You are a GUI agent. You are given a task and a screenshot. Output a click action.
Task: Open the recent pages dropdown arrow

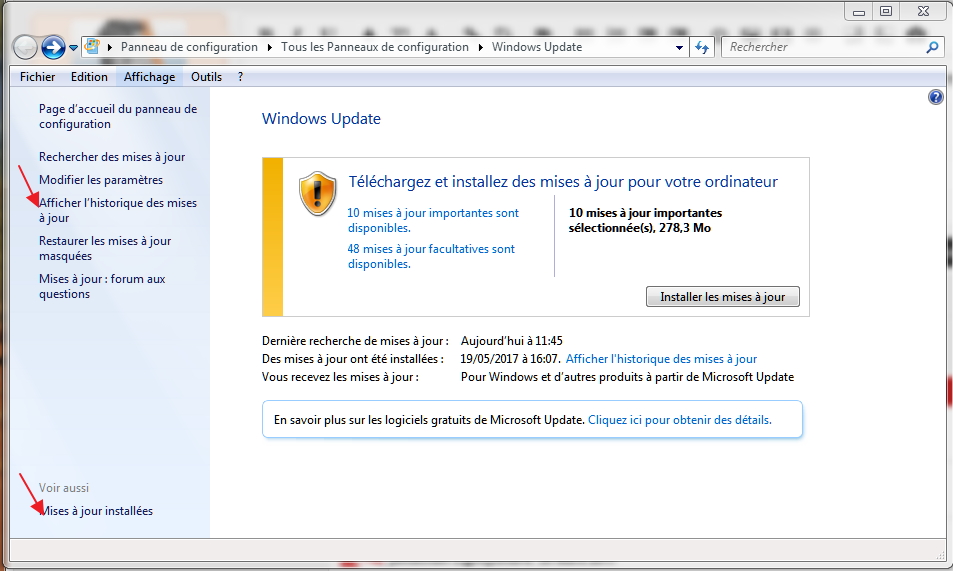(73, 47)
